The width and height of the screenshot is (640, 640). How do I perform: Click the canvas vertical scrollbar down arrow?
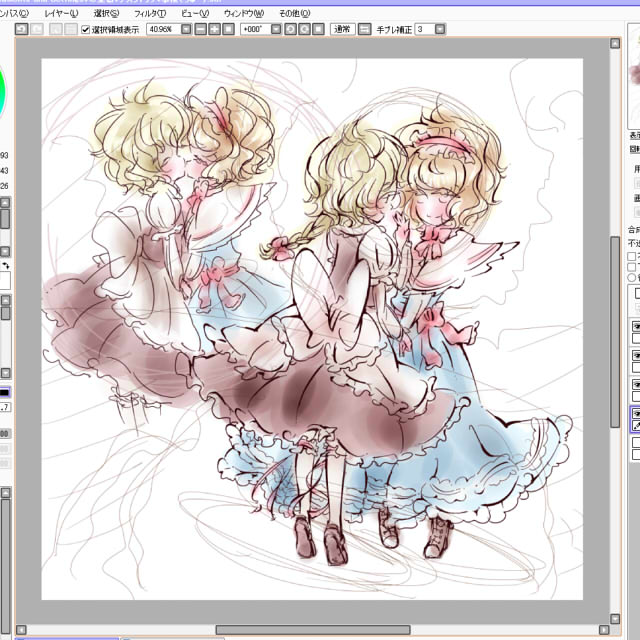pyautogui.click(x=615, y=619)
